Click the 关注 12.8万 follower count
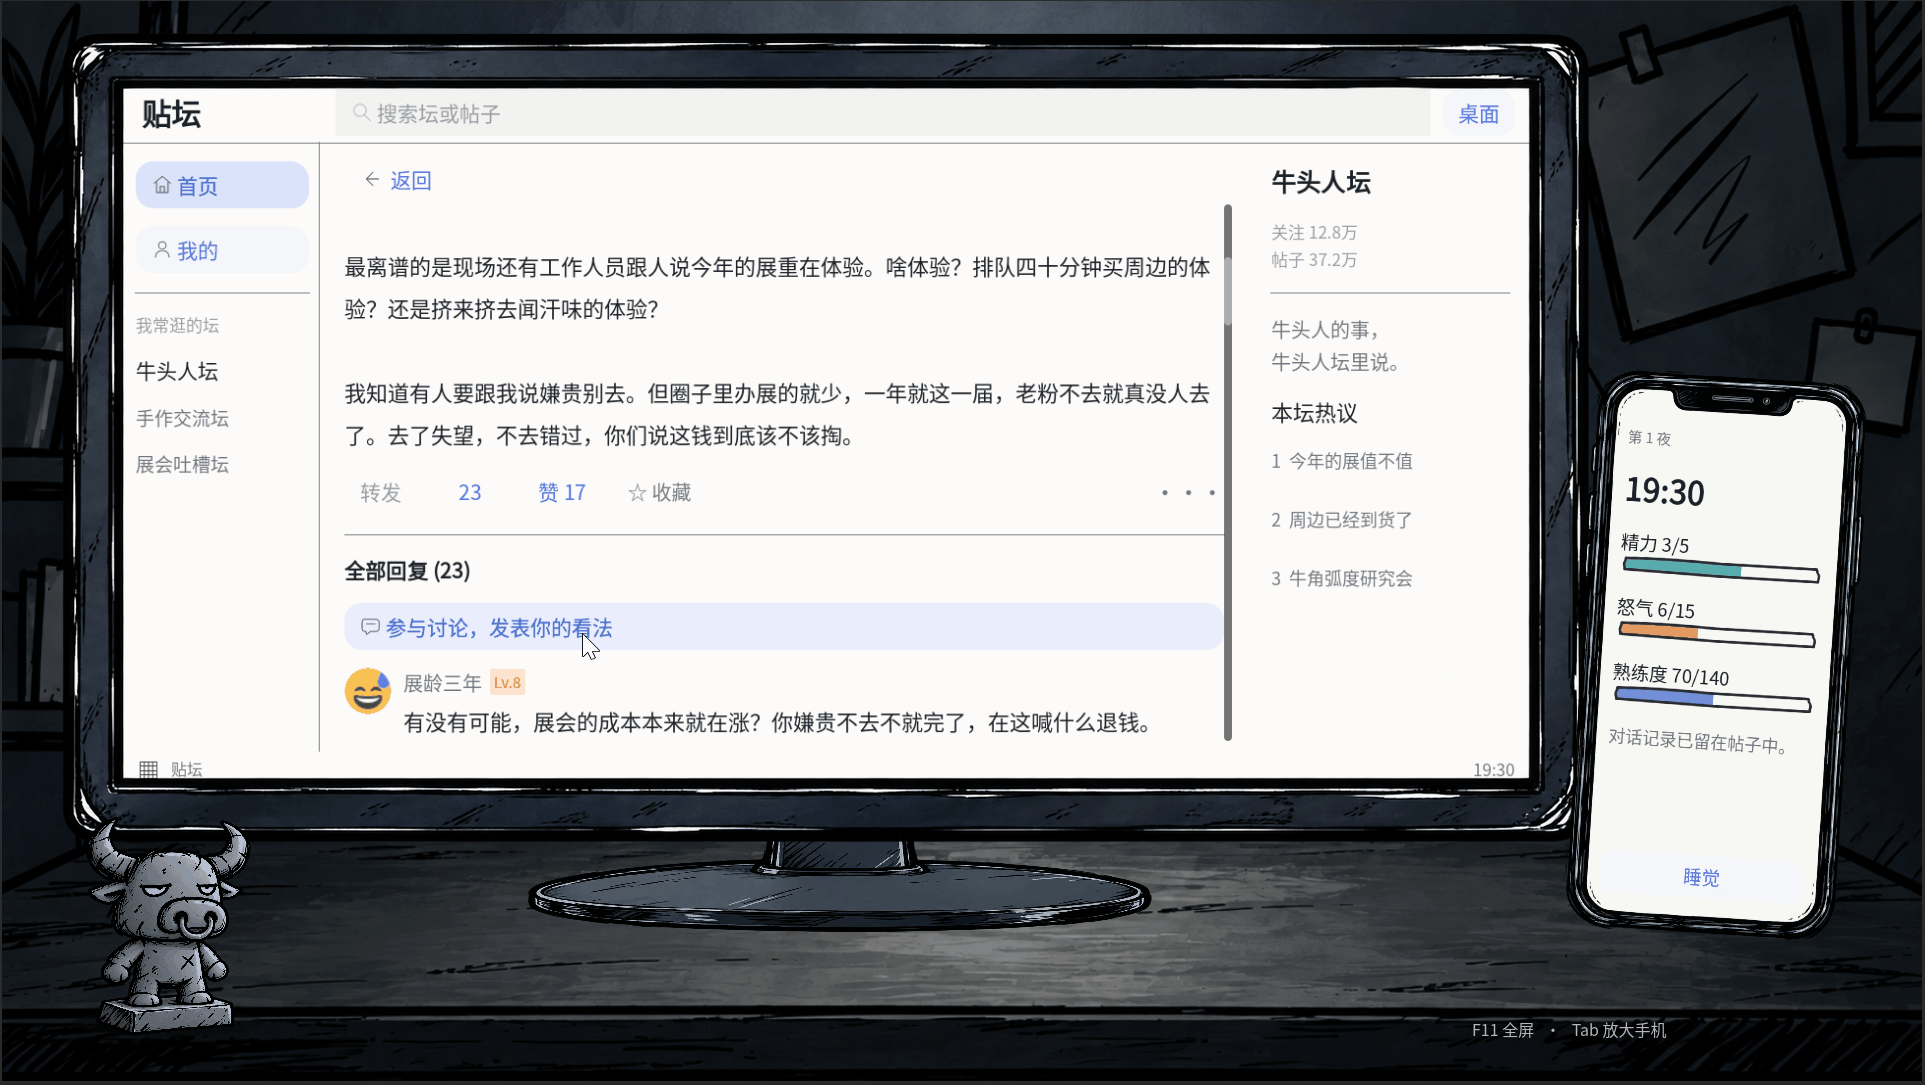This screenshot has height=1085, width=1925. 1313,232
